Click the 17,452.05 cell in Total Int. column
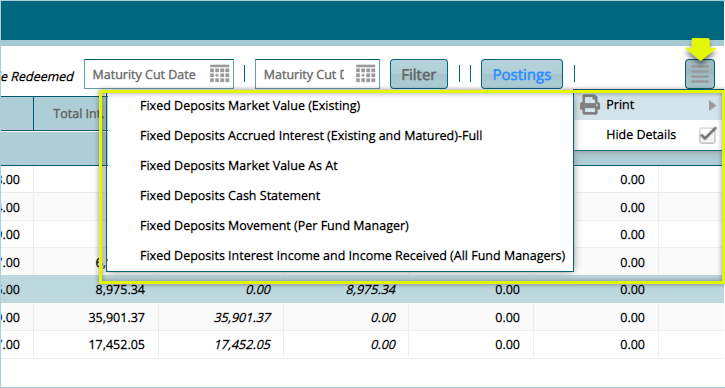725x388 pixels. click(x=117, y=345)
